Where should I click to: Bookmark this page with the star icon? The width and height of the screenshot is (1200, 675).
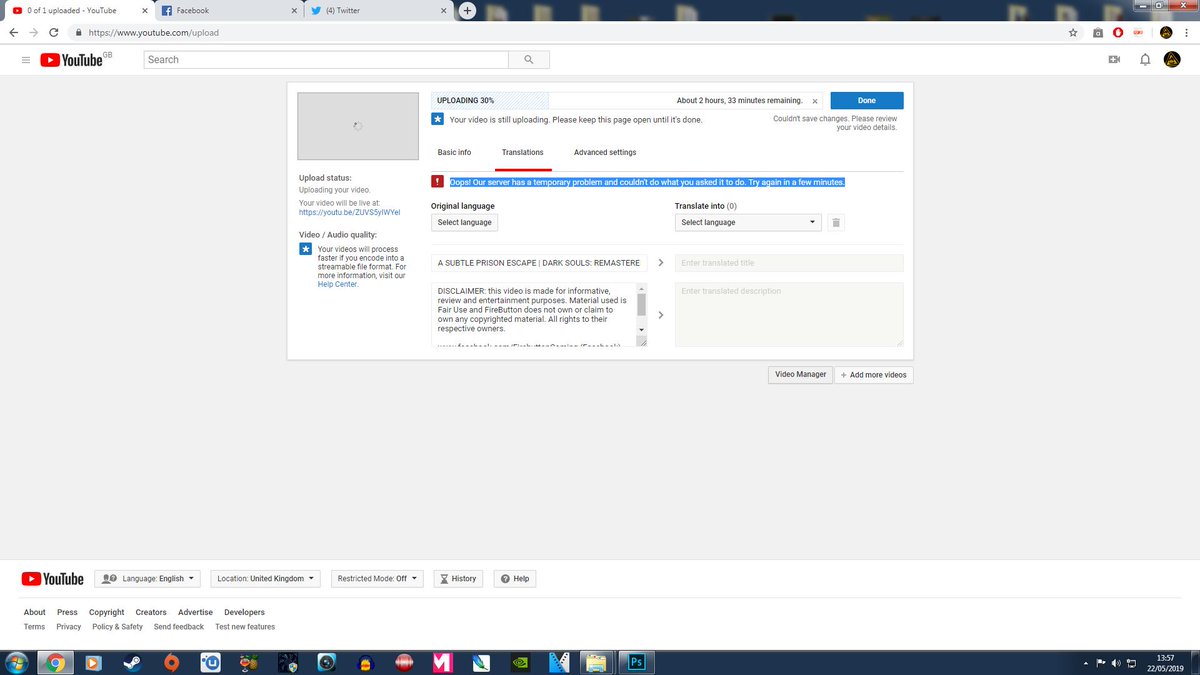pyautogui.click(x=1073, y=32)
